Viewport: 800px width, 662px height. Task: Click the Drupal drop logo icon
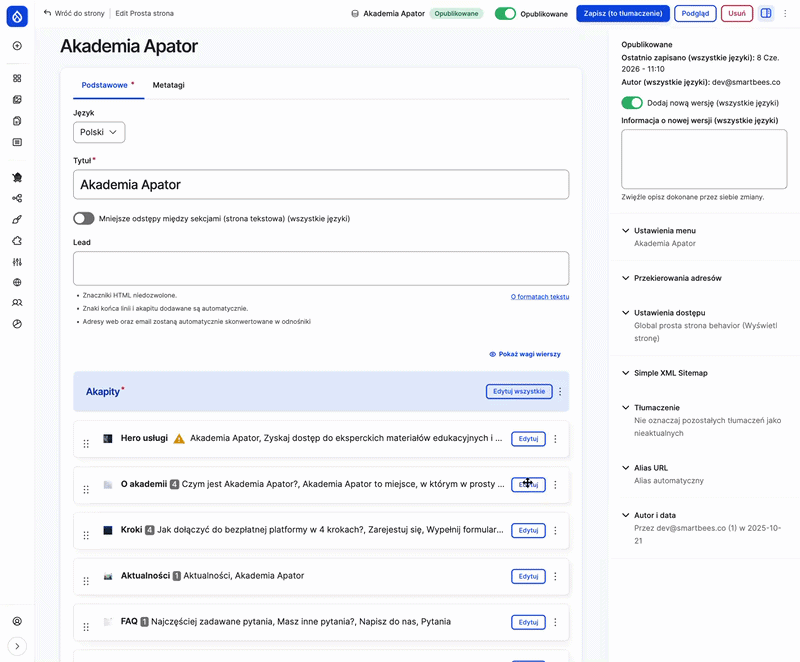(17, 16)
